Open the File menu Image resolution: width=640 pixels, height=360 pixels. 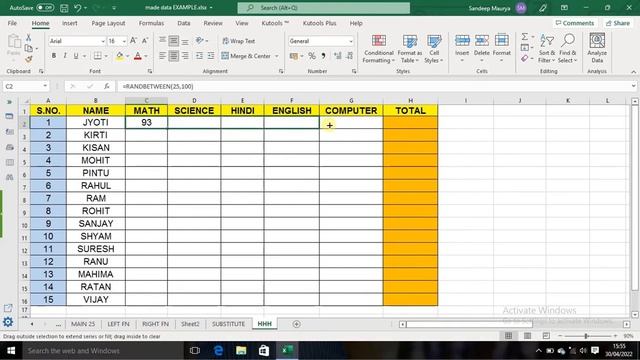point(12,23)
